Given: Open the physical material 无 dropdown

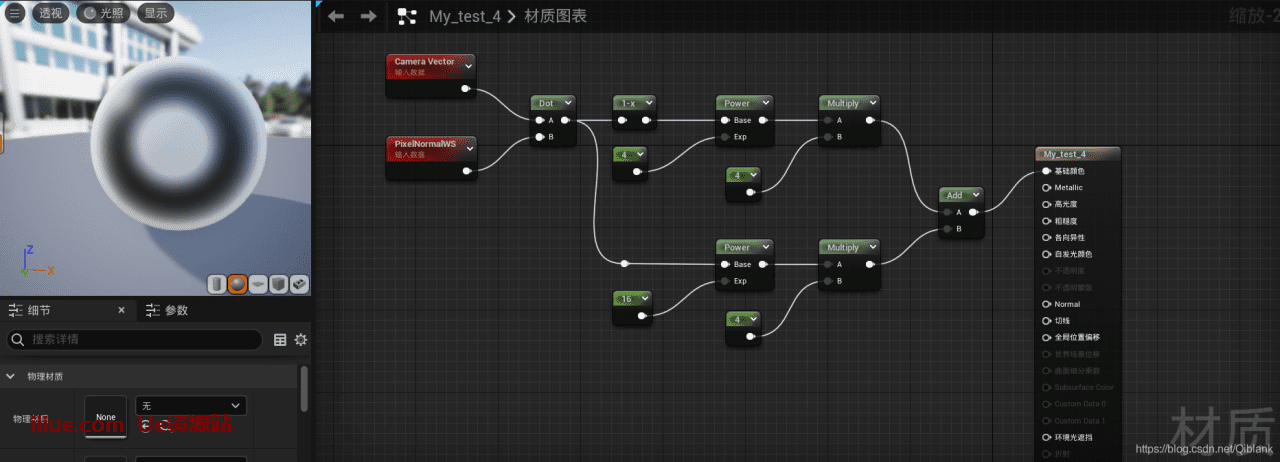Looking at the screenshot, I should tap(190, 405).
